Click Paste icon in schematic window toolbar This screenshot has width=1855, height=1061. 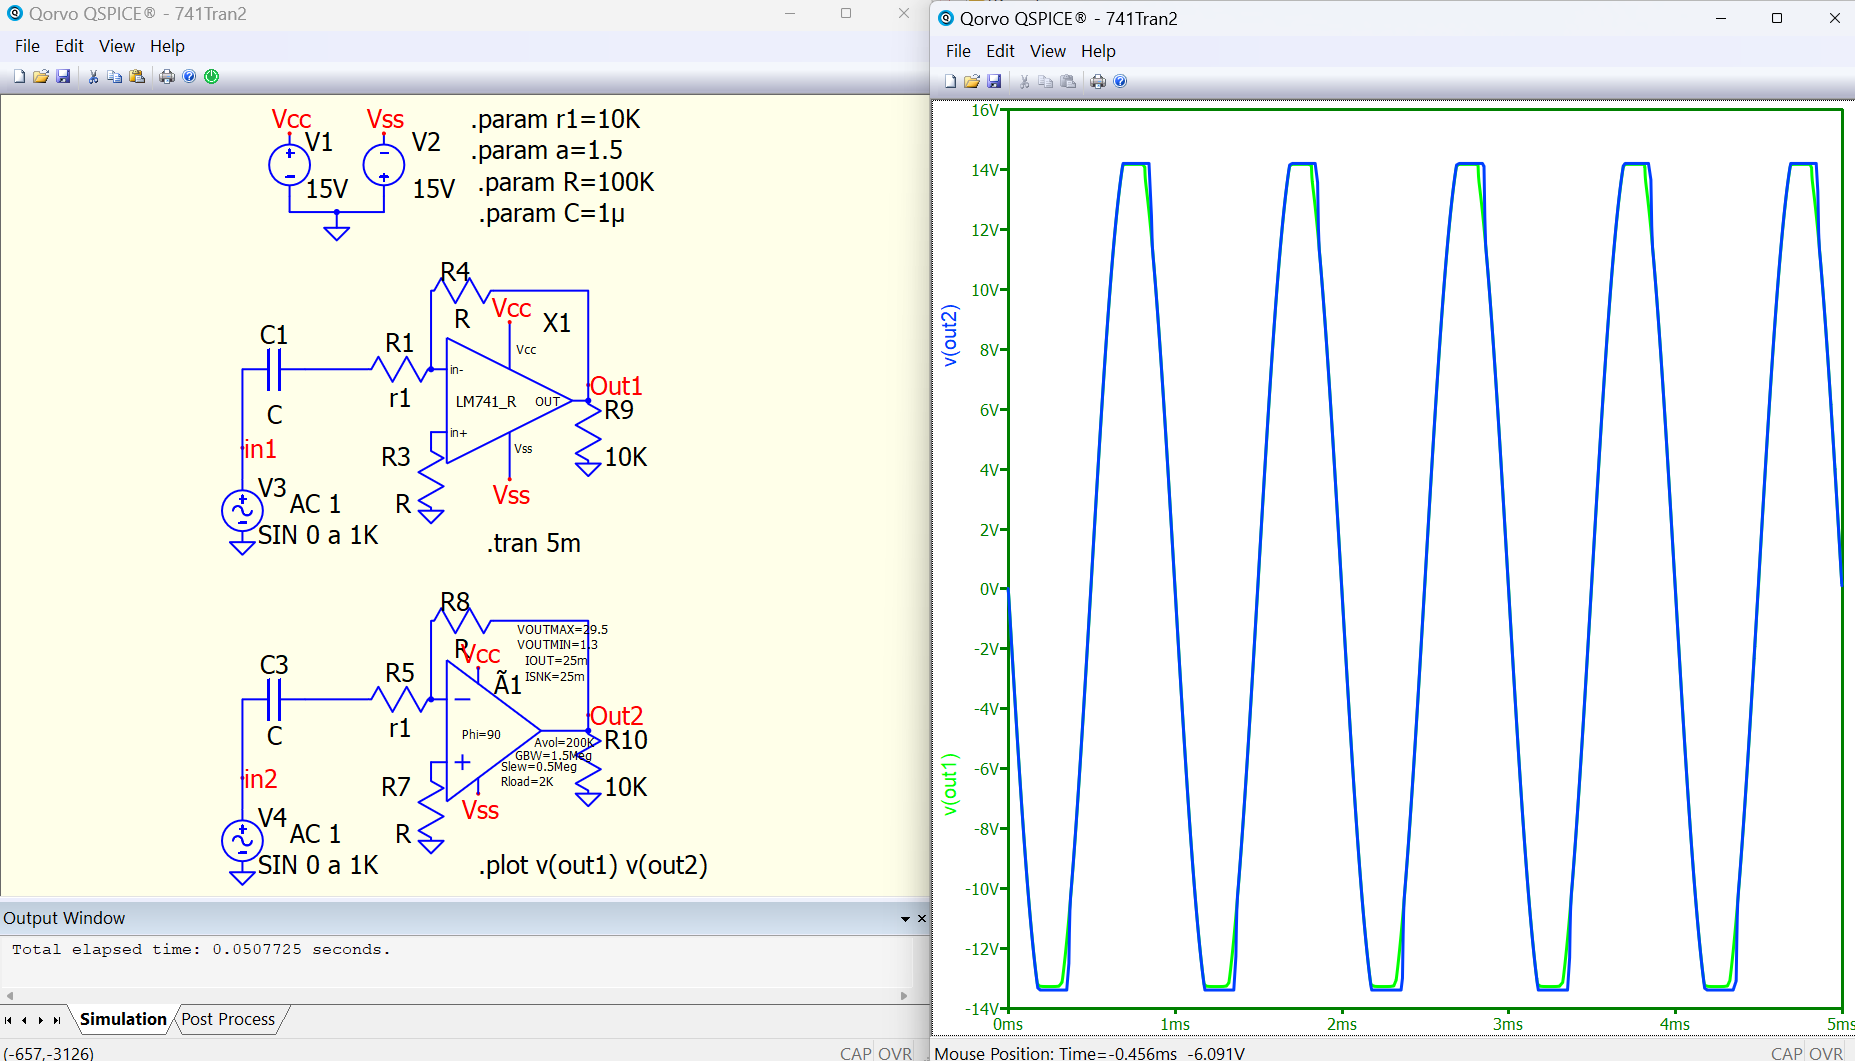[137, 77]
